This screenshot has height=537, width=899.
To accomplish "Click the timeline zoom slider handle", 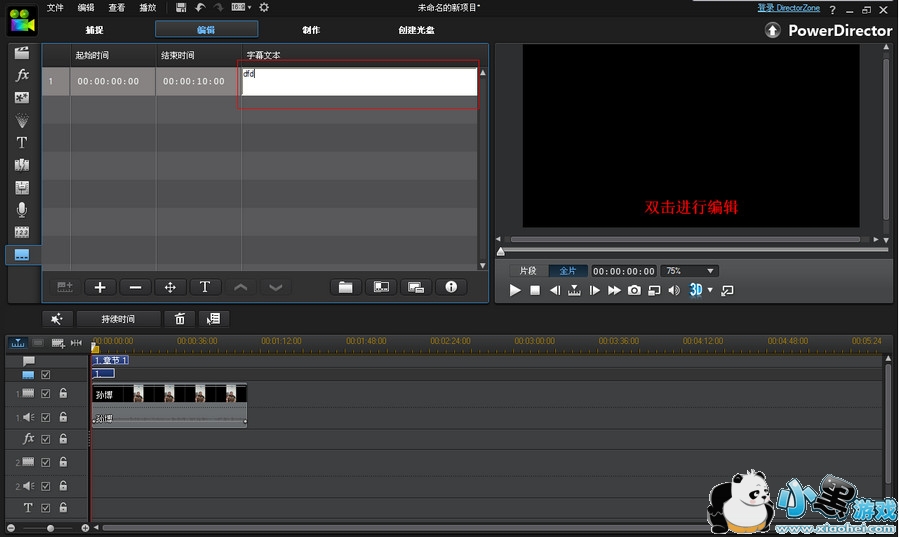I will pos(50,528).
